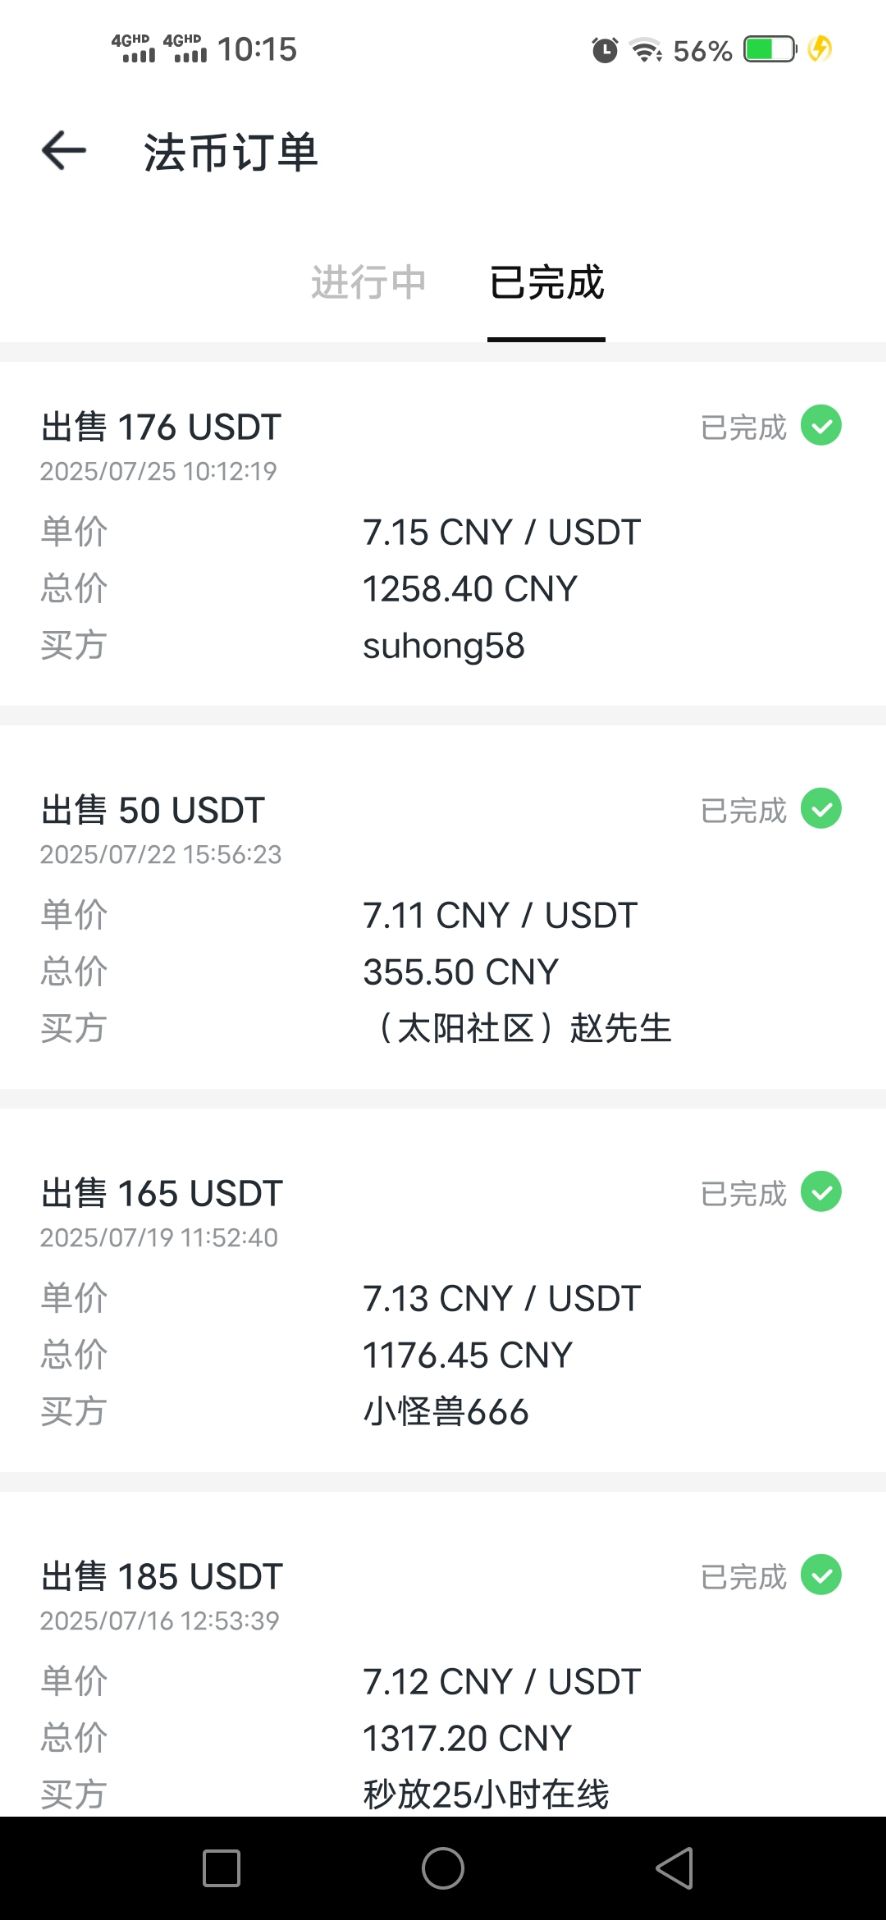Tap the back arrow beside 法币订单
This screenshot has height=1920, width=886.
tap(64, 151)
